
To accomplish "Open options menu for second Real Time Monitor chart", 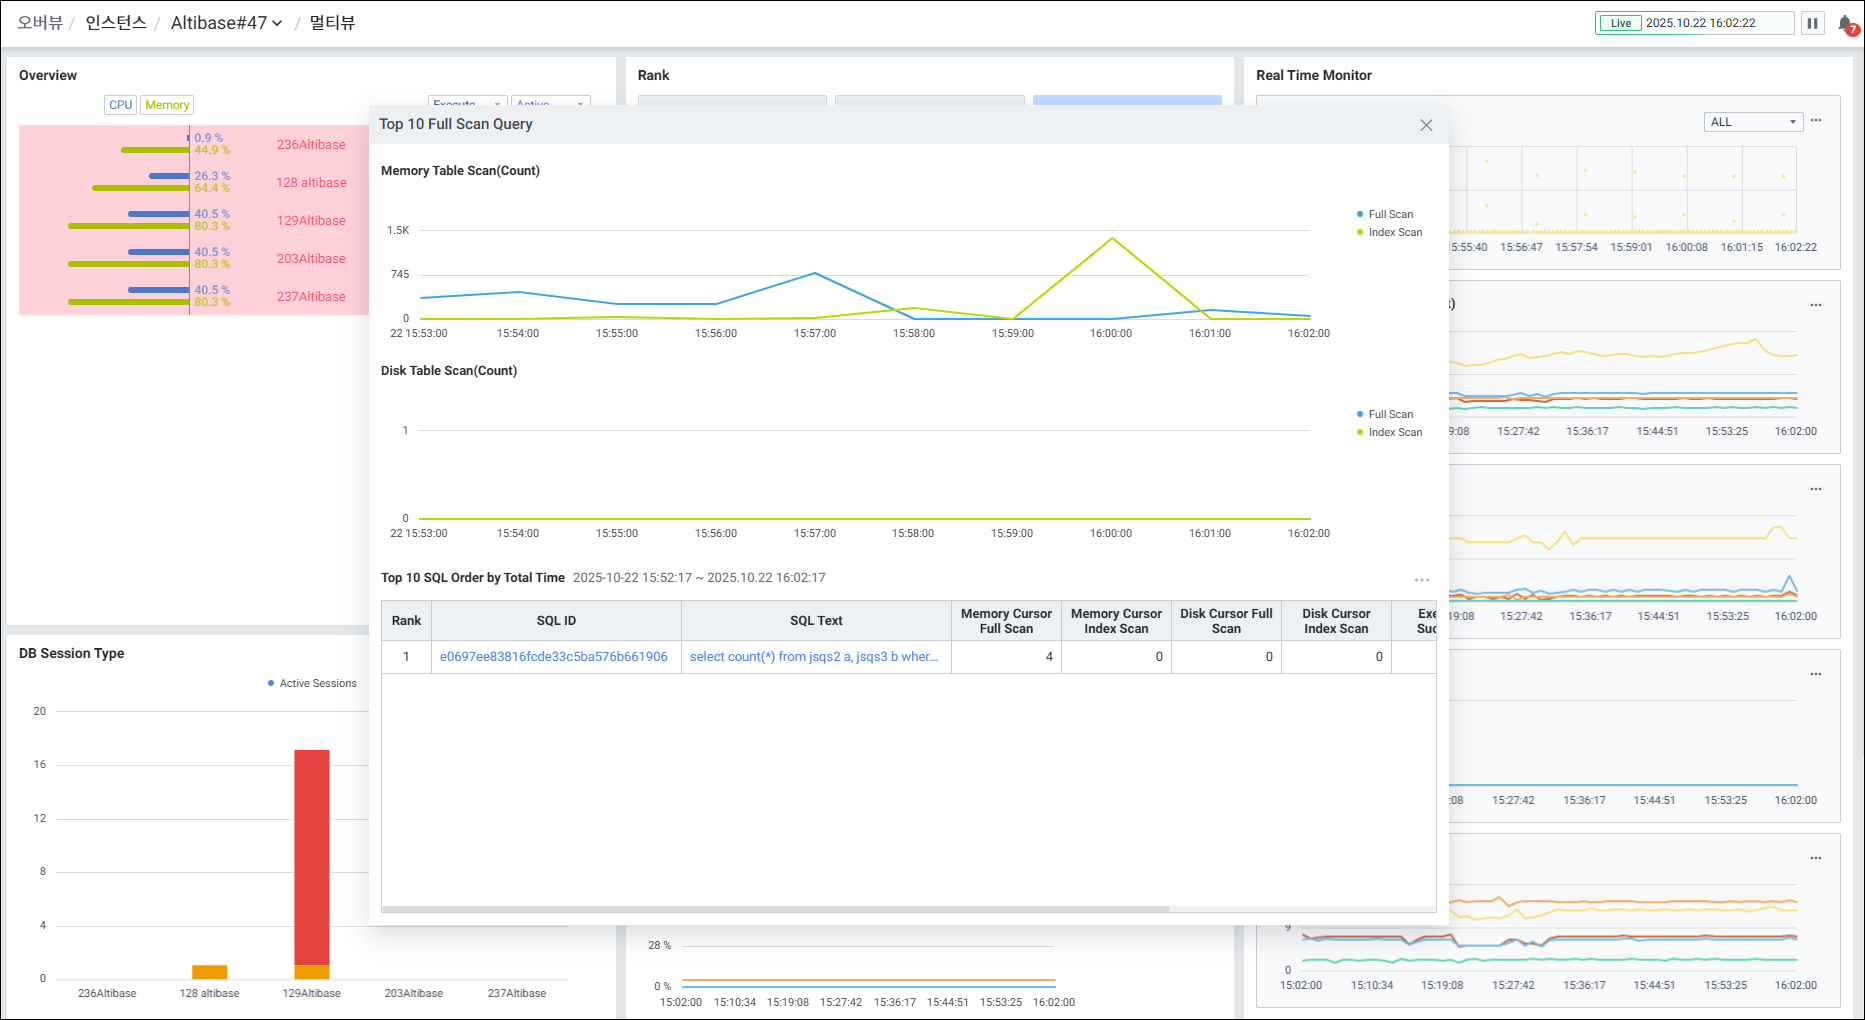I will tap(1816, 305).
